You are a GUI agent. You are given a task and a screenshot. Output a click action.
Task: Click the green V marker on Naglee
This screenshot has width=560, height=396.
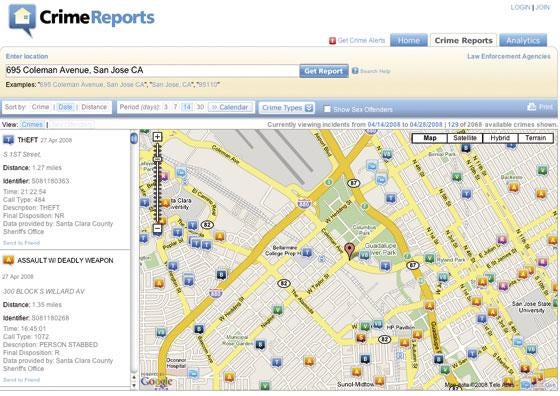pos(277,310)
